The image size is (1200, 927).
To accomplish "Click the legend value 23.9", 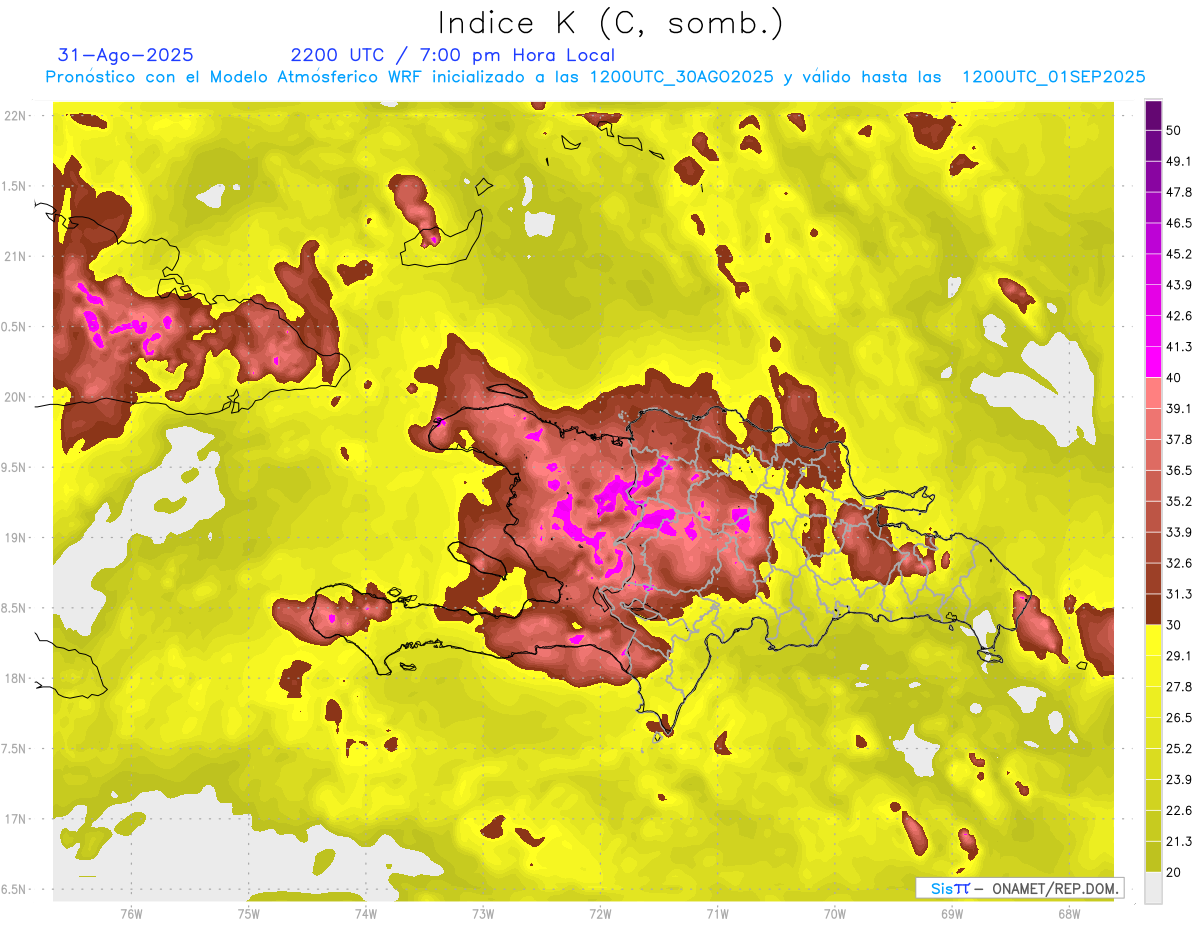I will click(1179, 780).
